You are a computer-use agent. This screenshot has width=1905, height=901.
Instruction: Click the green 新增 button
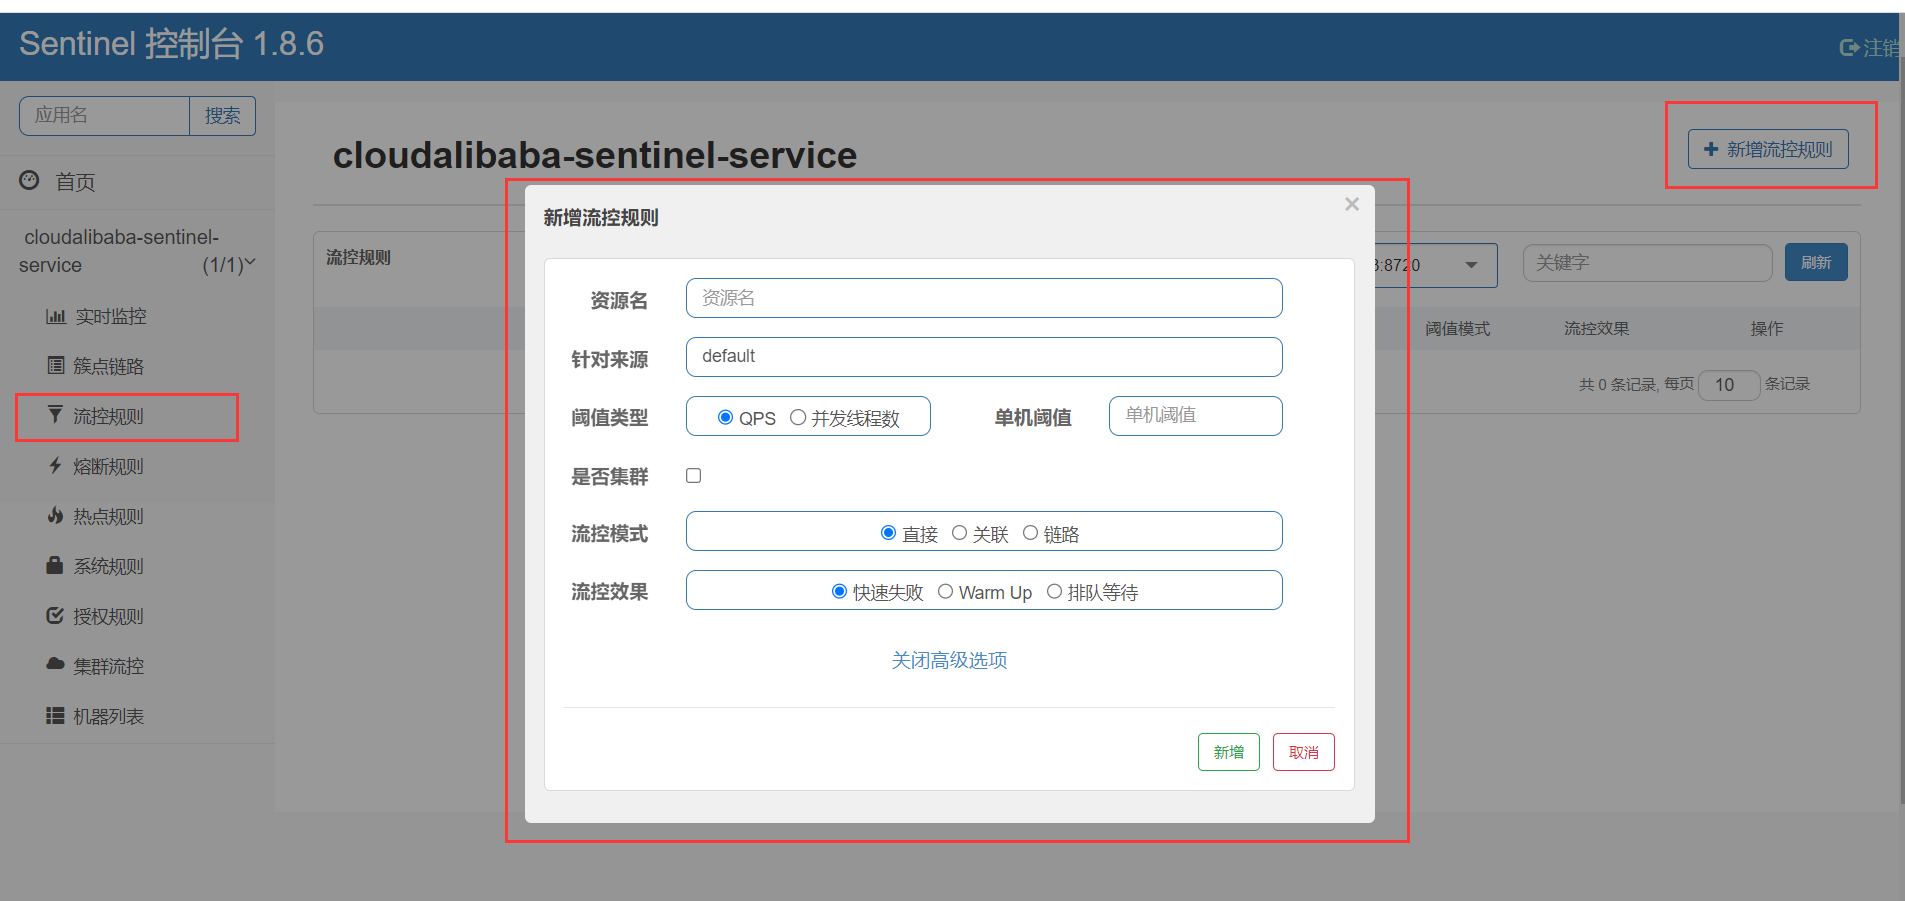click(1228, 752)
